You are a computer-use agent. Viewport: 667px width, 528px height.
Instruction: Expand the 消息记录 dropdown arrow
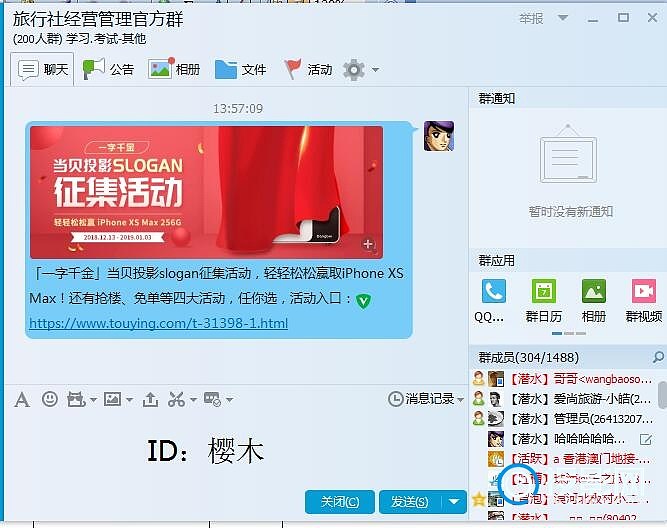click(x=460, y=400)
